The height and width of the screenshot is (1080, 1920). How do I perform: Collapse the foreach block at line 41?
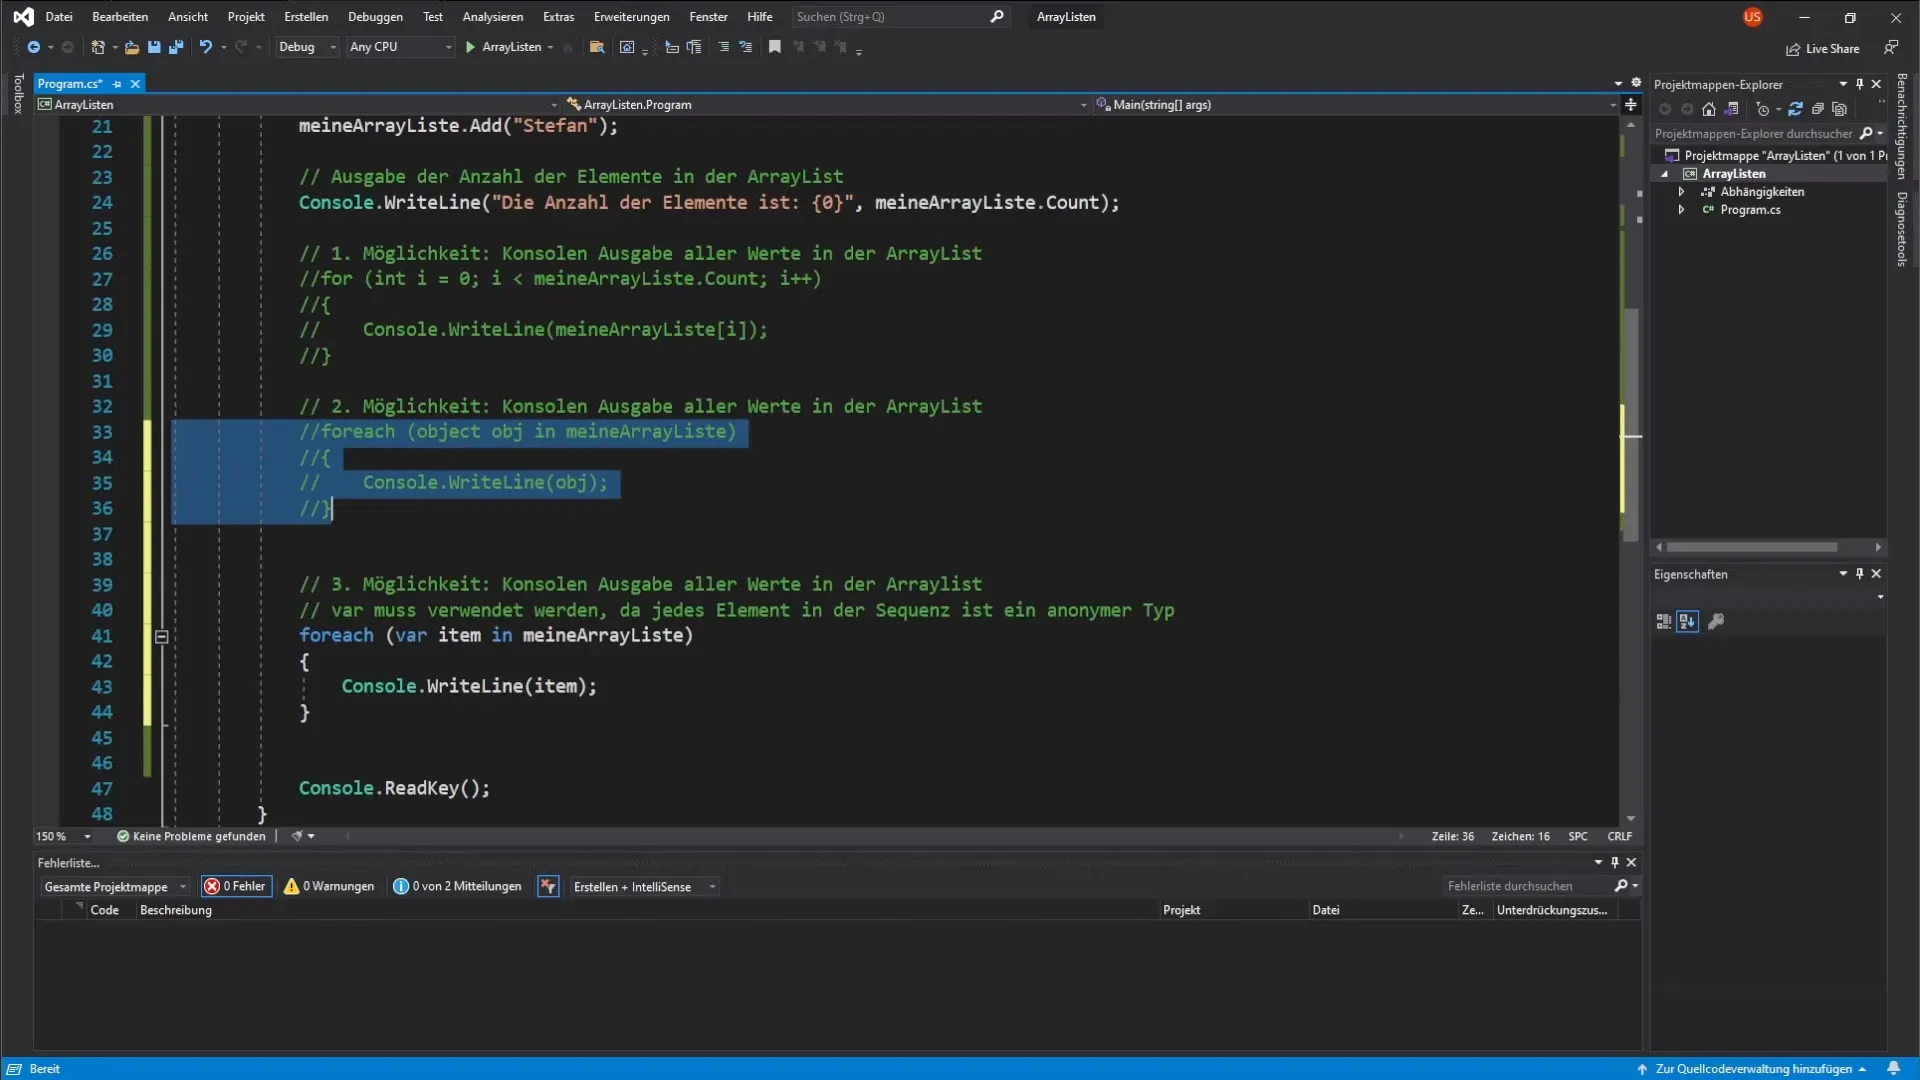pos(161,636)
